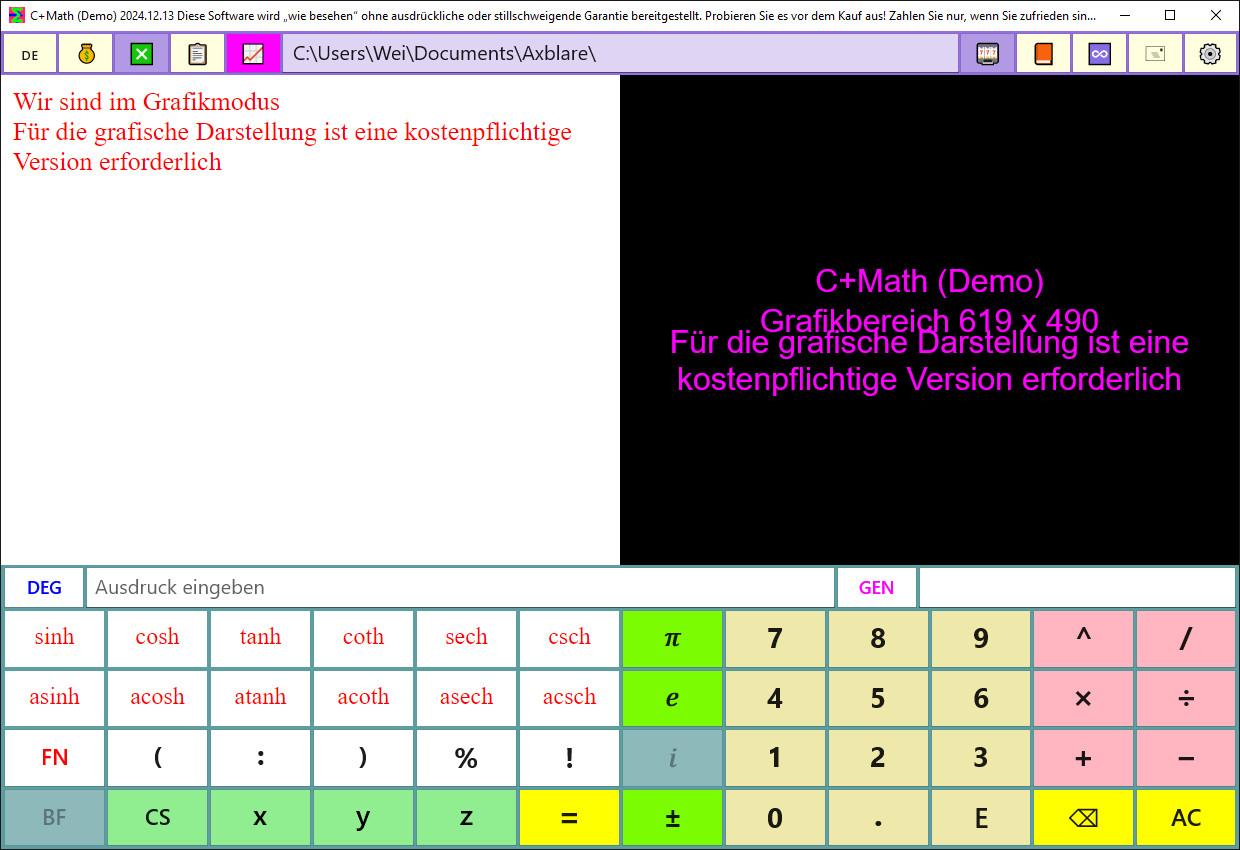Image resolution: width=1240 pixels, height=850 pixels.
Task: Click the percent key
Action: [466, 758]
